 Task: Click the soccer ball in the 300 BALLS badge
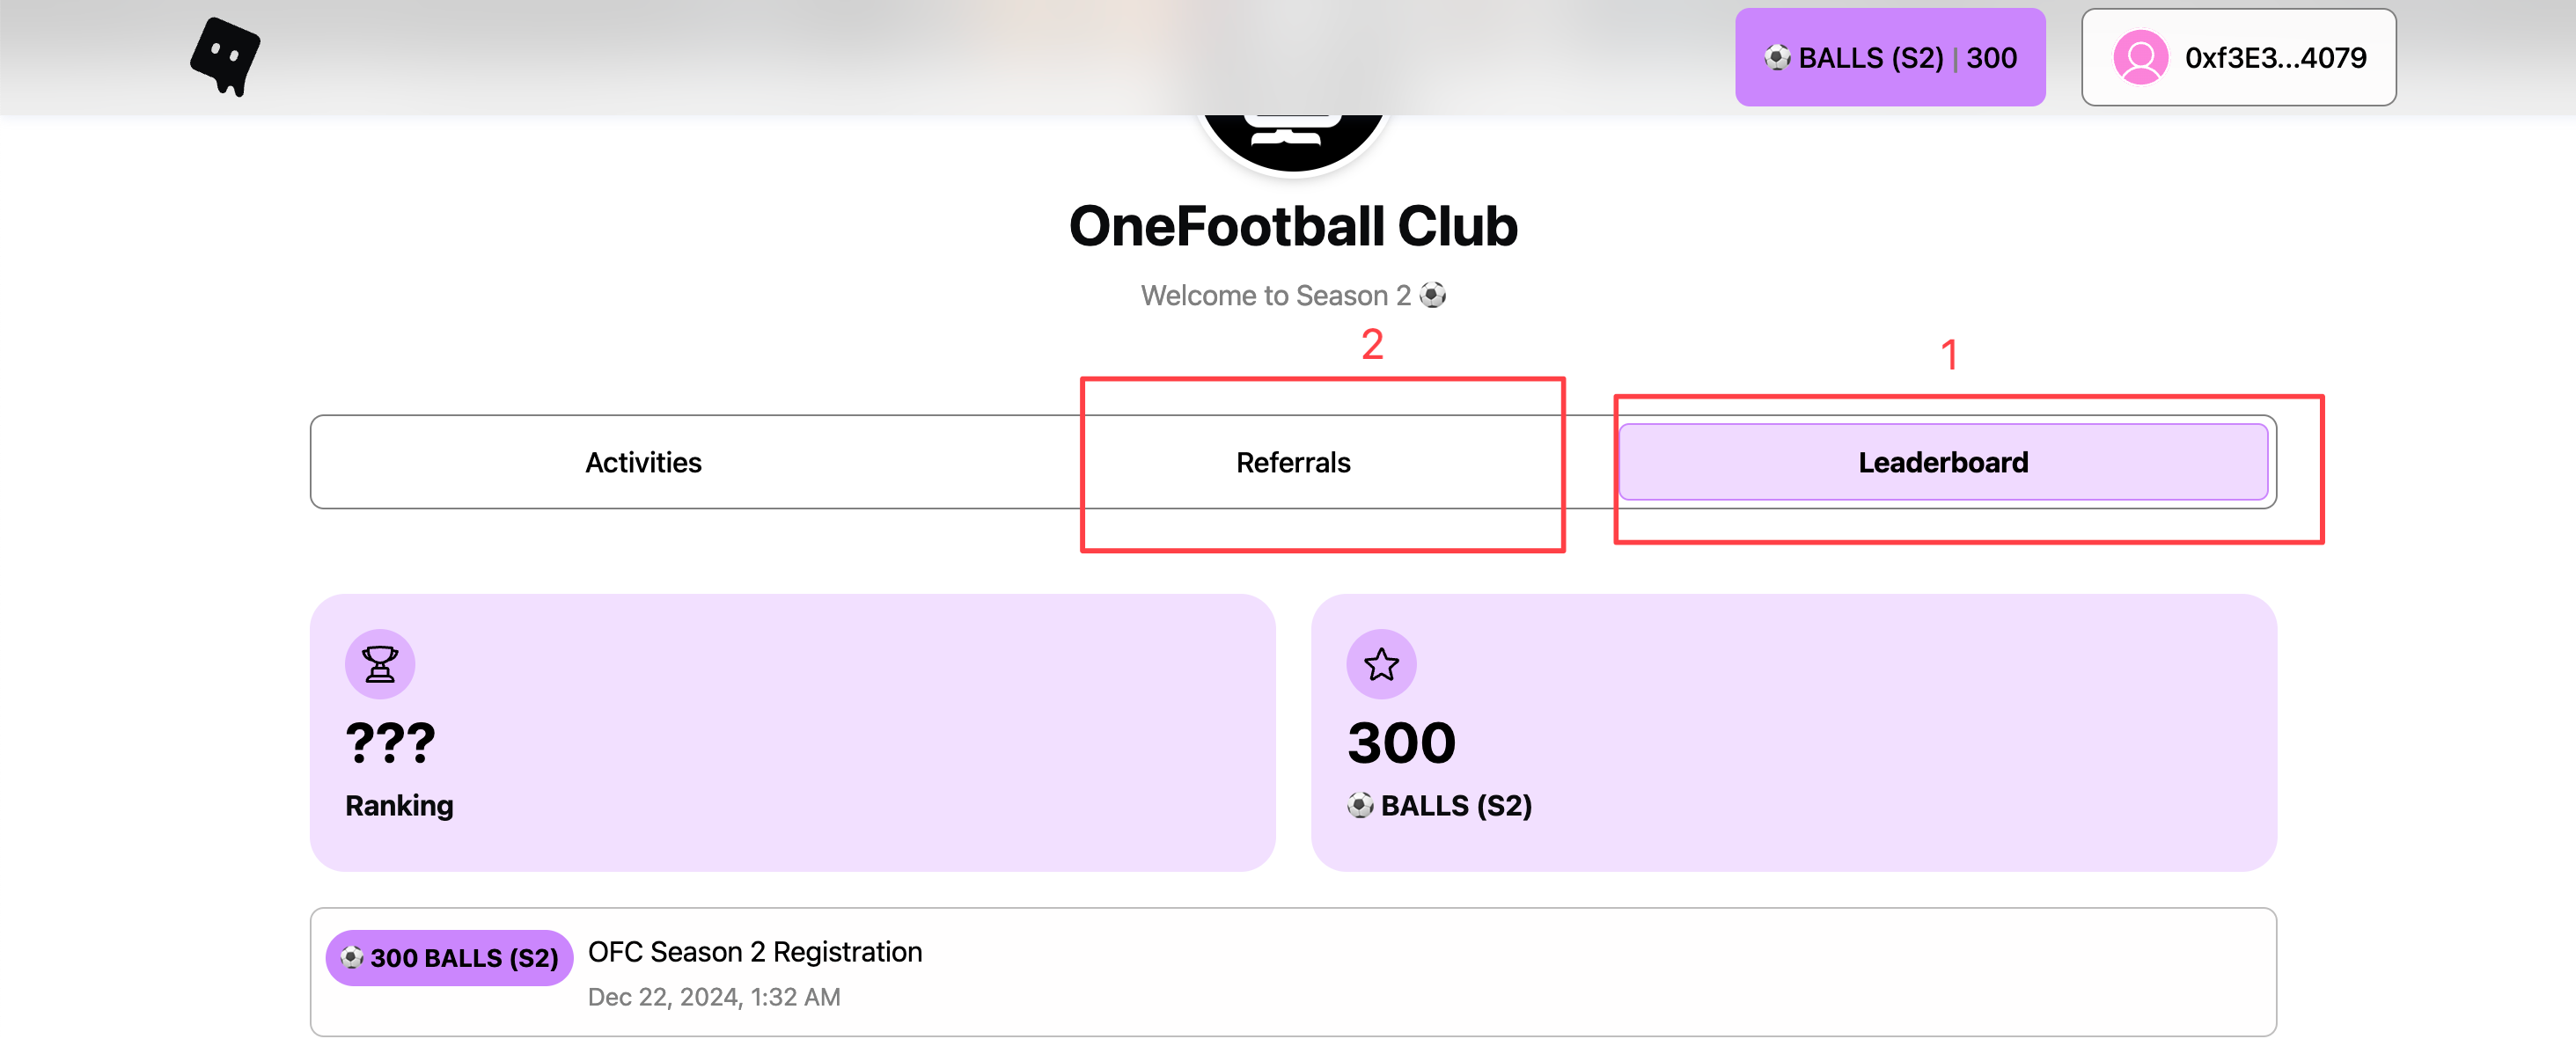352,957
